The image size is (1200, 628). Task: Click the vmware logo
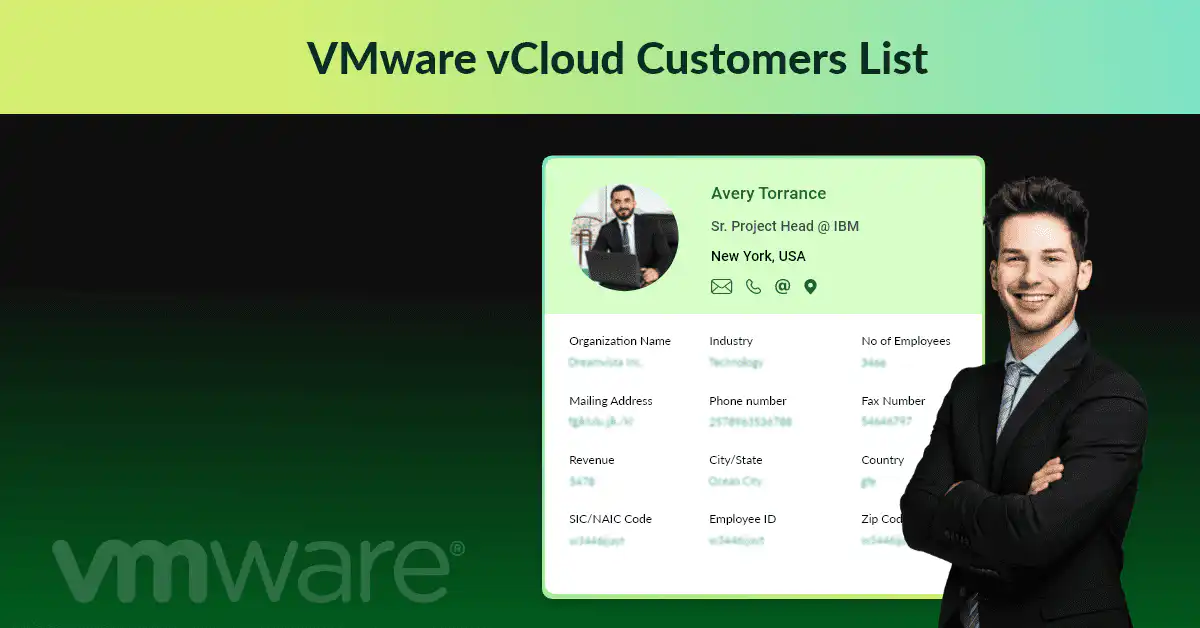point(259,572)
